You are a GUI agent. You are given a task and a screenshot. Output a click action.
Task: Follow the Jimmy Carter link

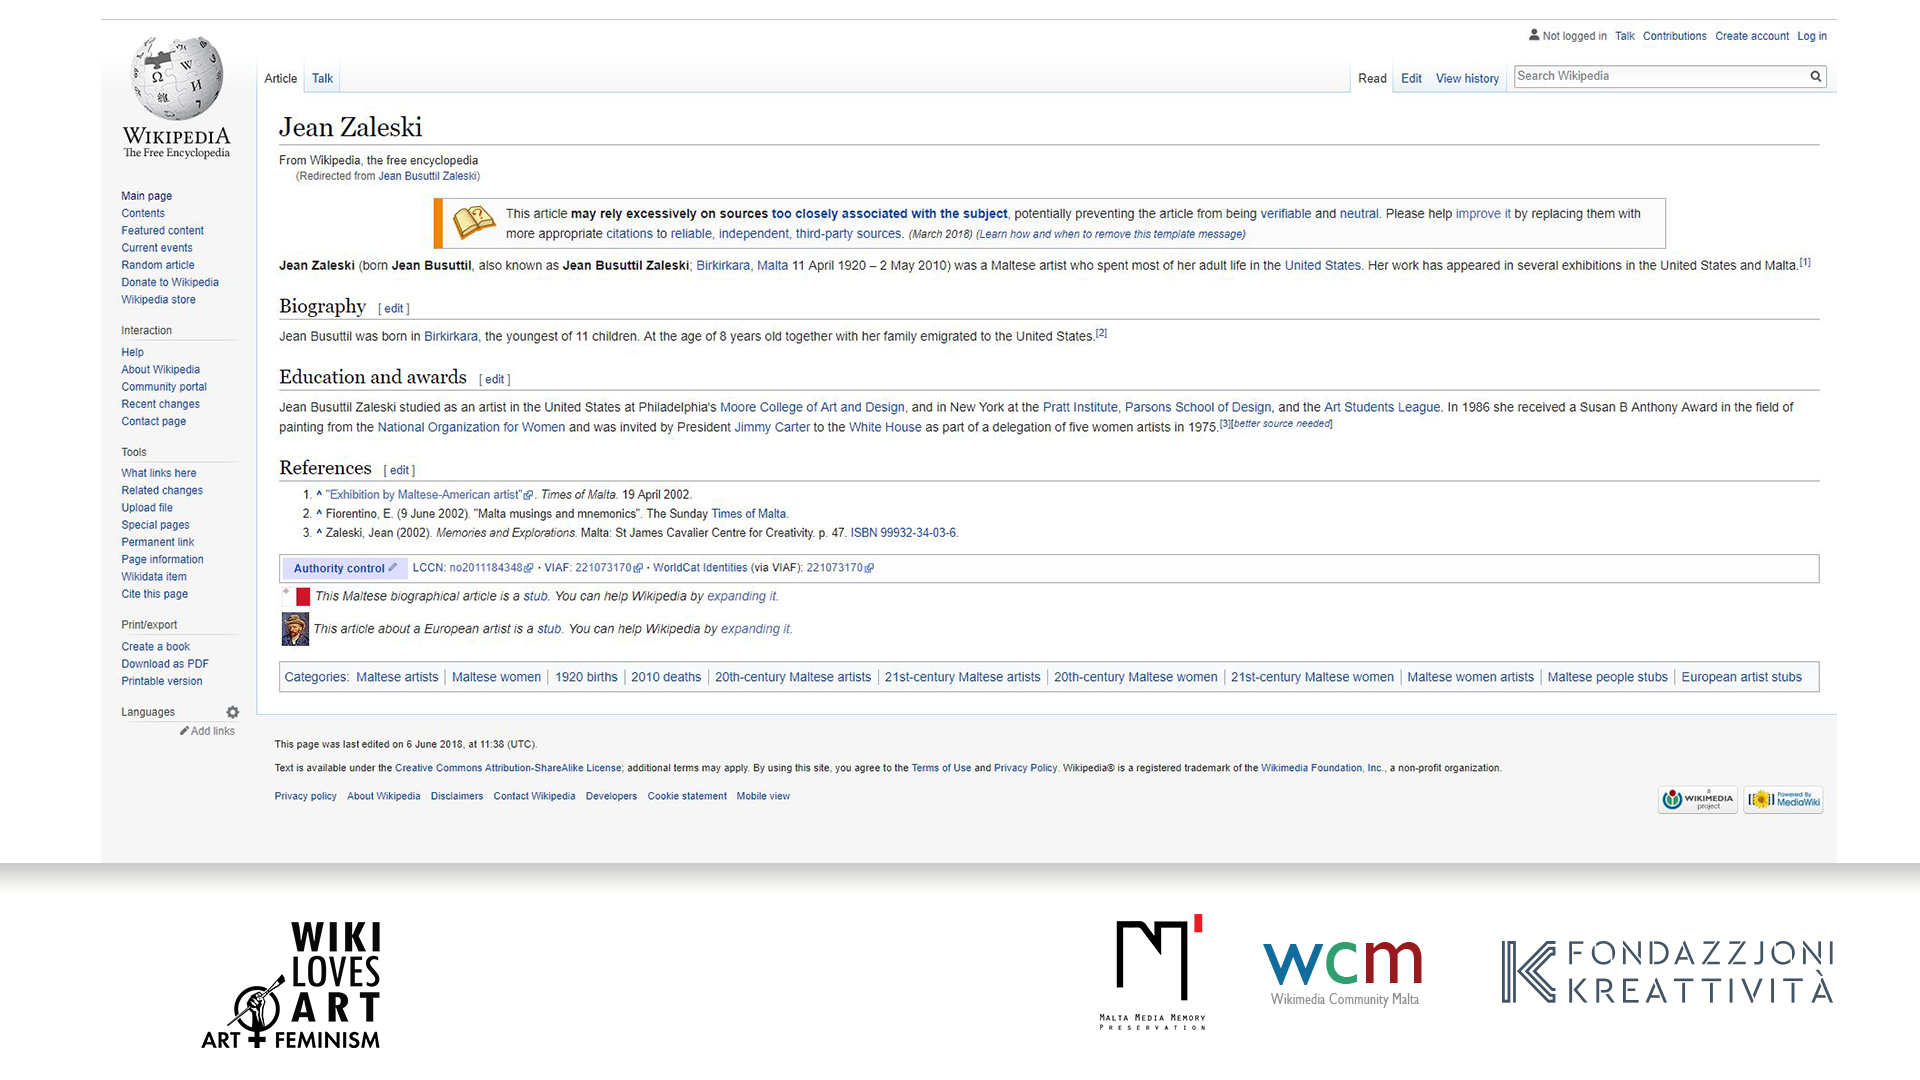point(772,427)
